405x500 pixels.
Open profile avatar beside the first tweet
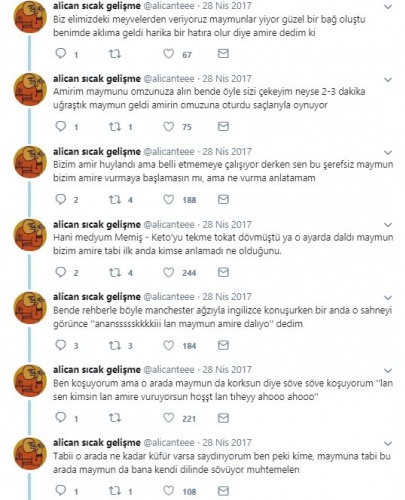click(30, 17)
